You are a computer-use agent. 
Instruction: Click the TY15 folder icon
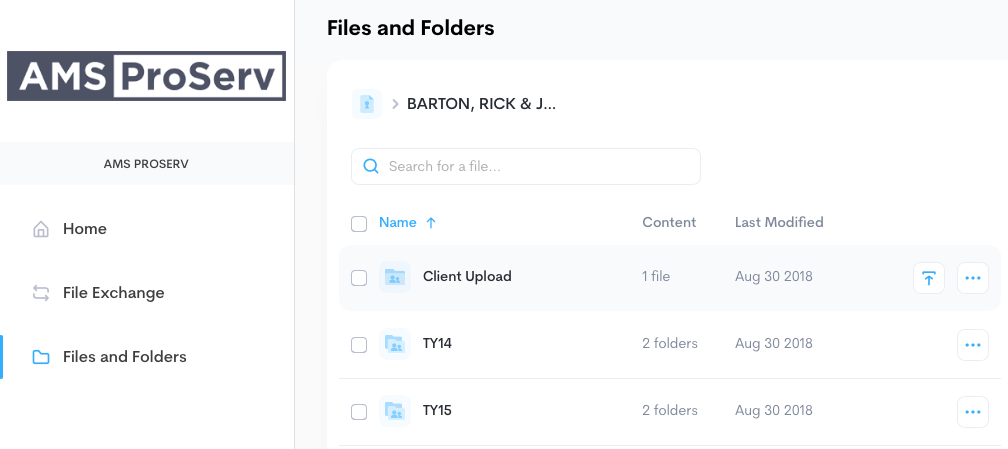click(394, 411)
